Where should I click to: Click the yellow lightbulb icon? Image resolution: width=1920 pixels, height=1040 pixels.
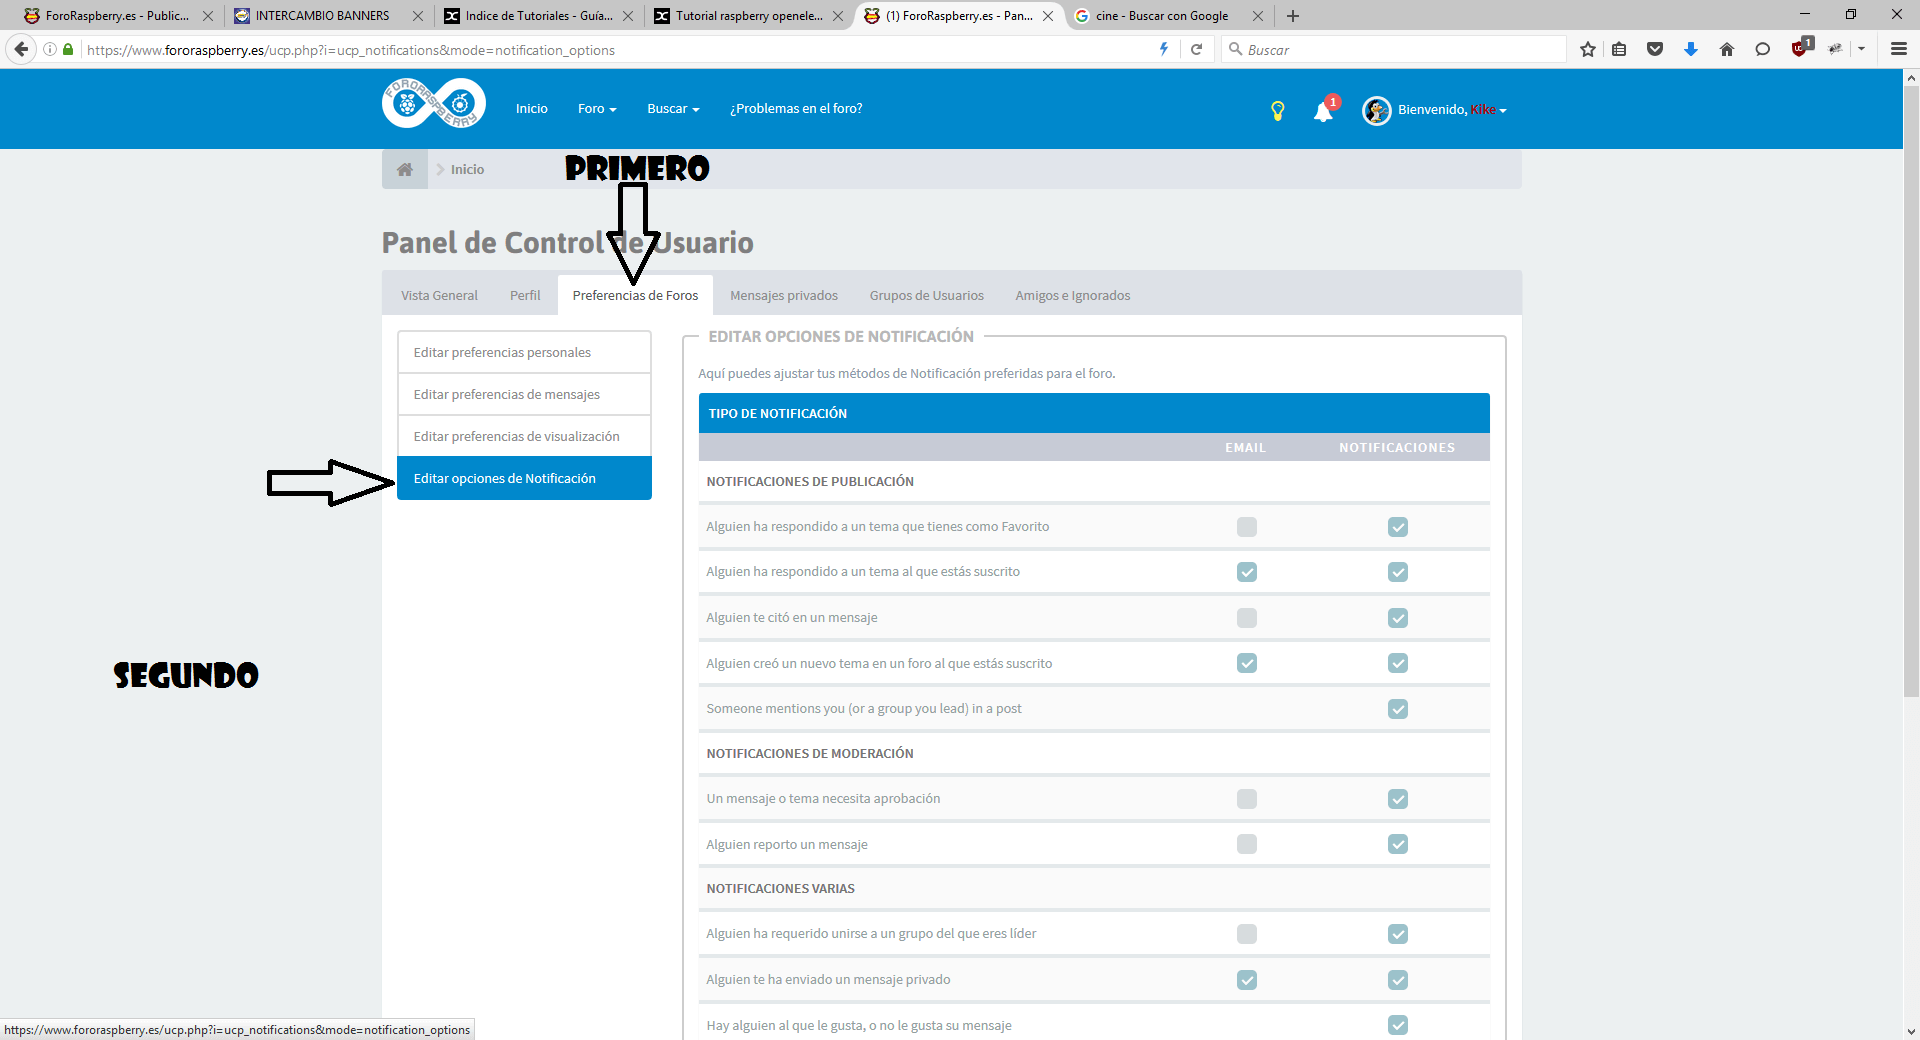tap(1277, 111)
